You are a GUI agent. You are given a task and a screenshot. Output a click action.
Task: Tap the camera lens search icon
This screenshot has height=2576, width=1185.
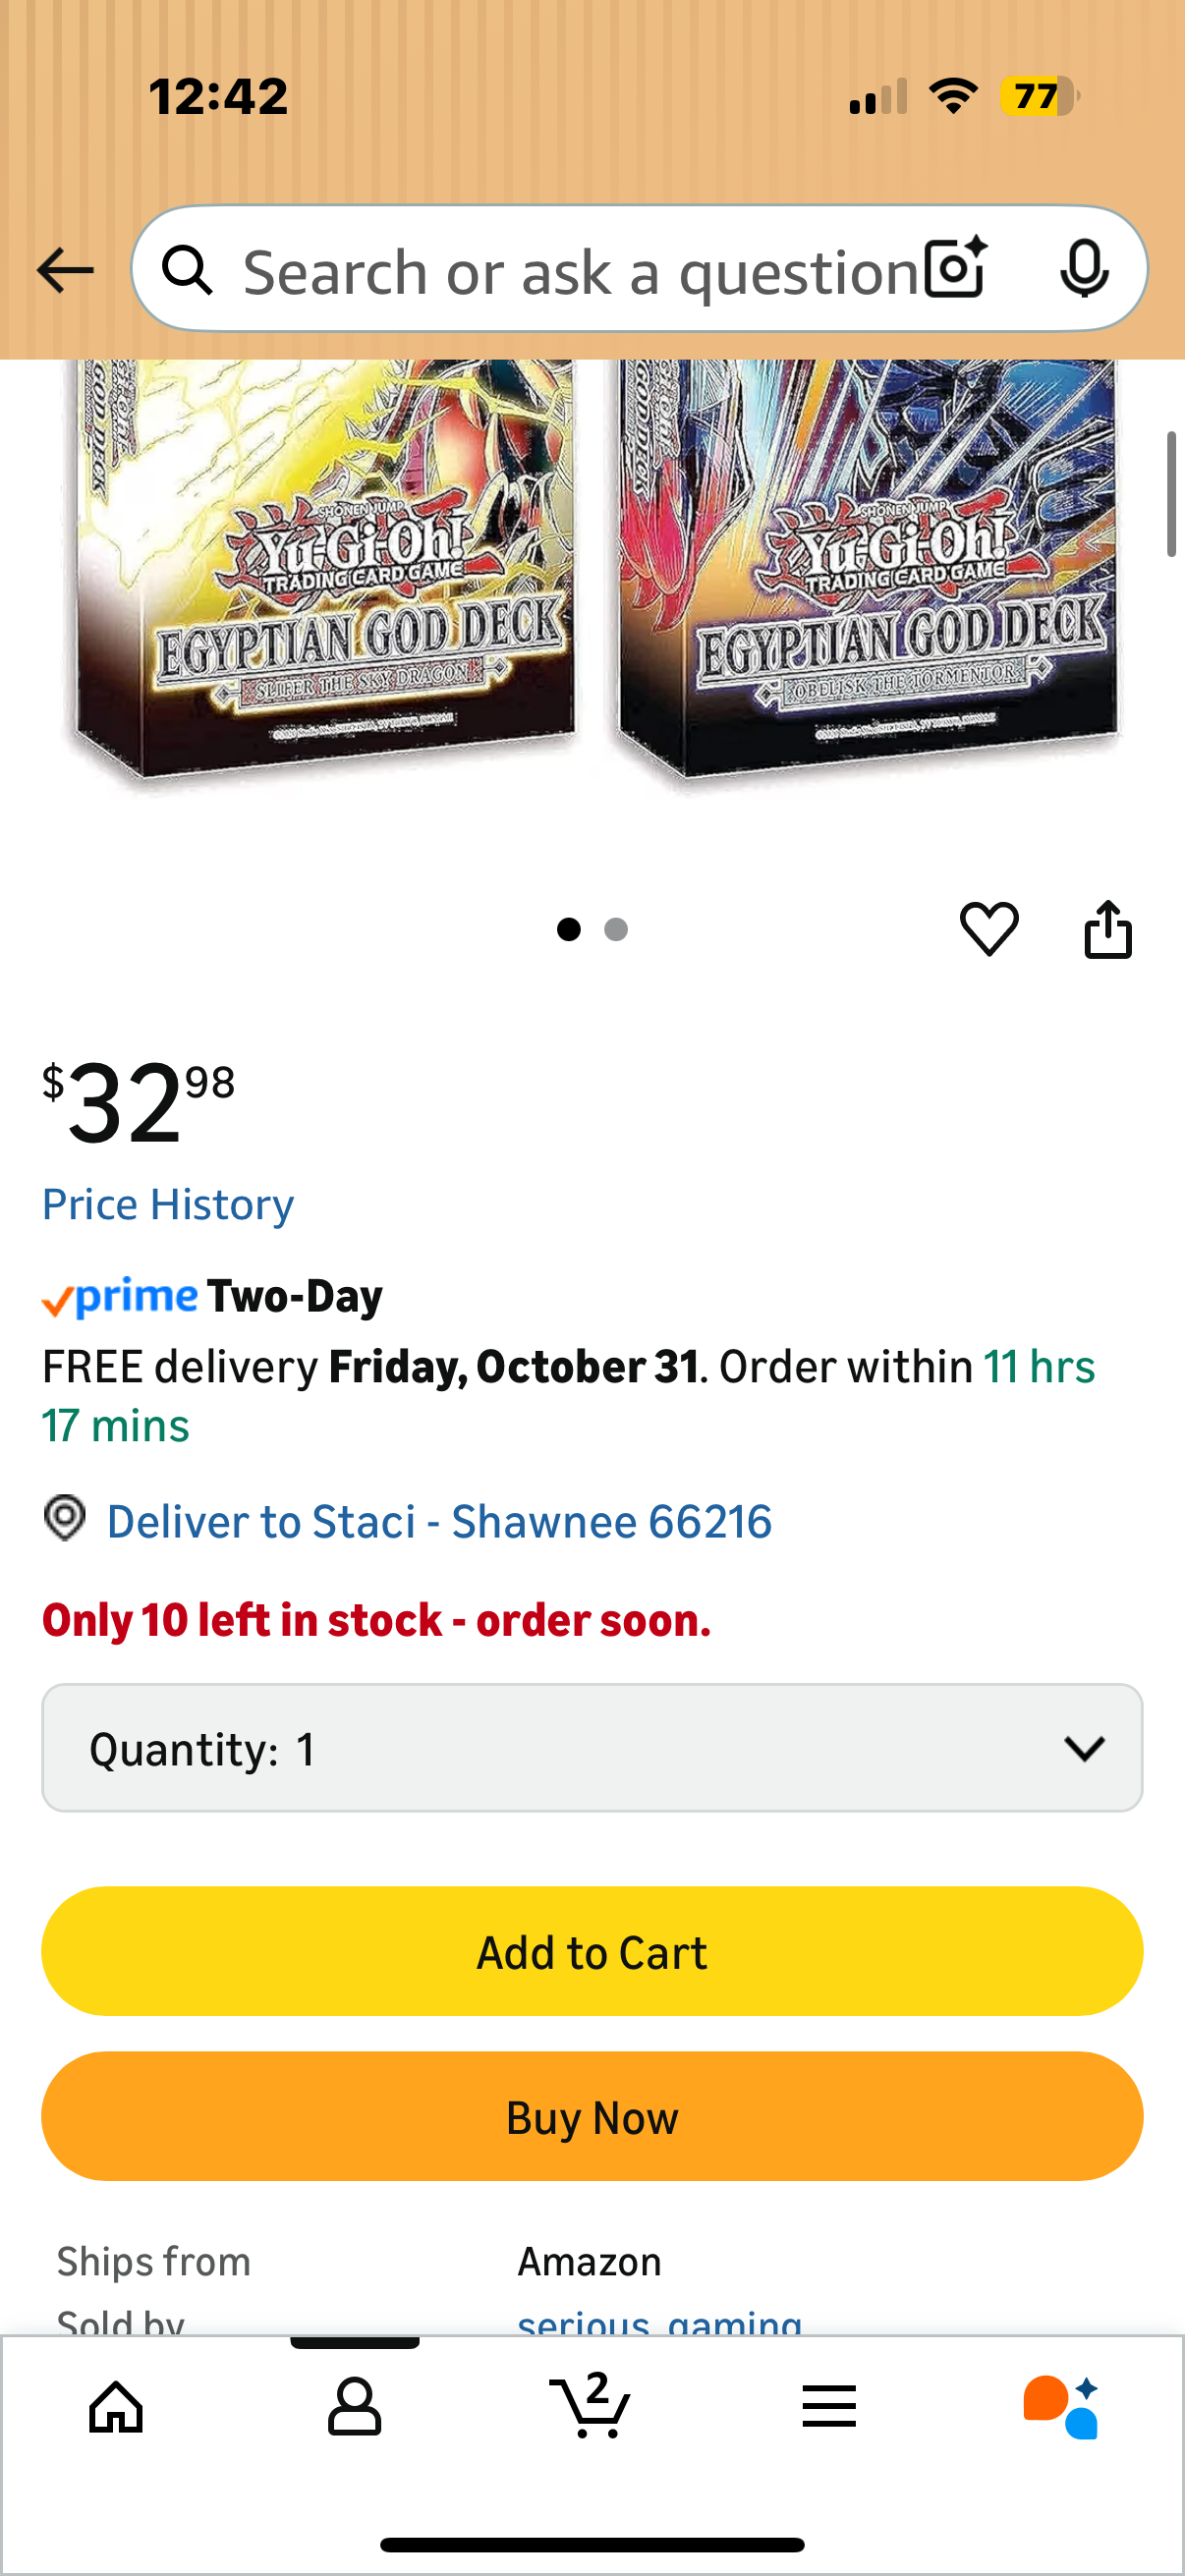point(955,268)
